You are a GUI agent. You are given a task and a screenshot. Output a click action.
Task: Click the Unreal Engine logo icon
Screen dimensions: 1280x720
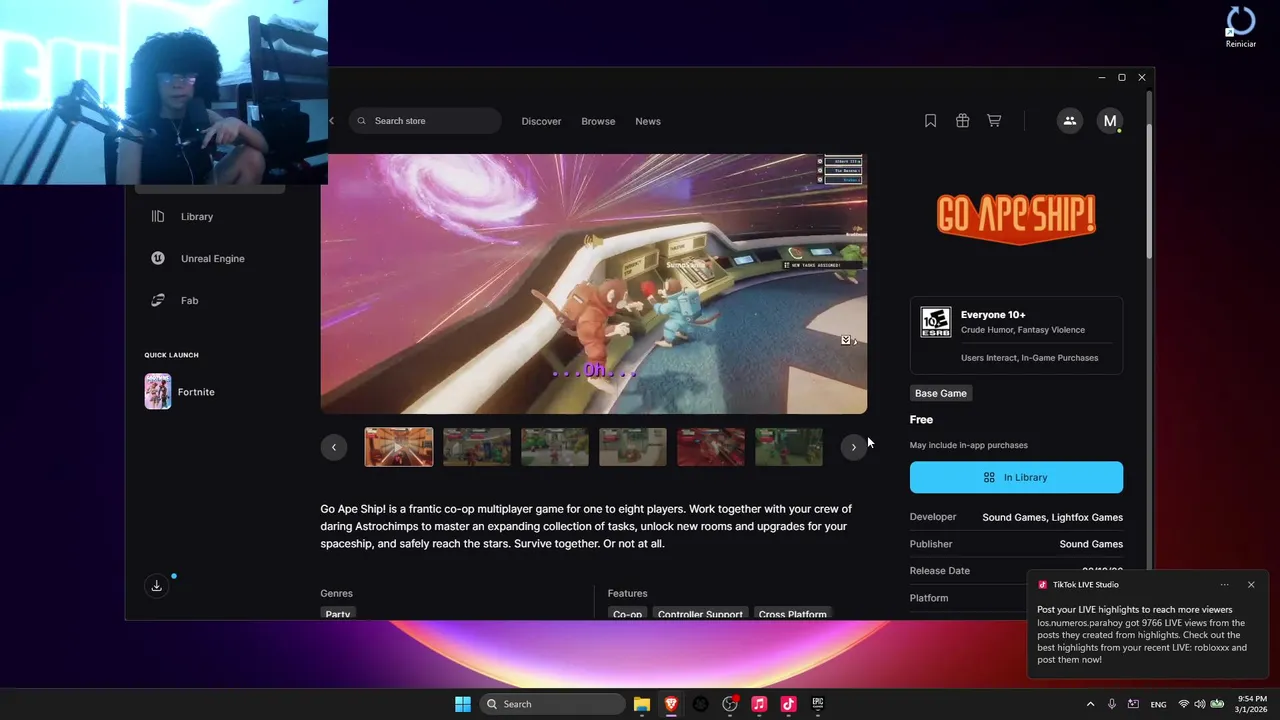pyautogui.click(x=158, y=258)
